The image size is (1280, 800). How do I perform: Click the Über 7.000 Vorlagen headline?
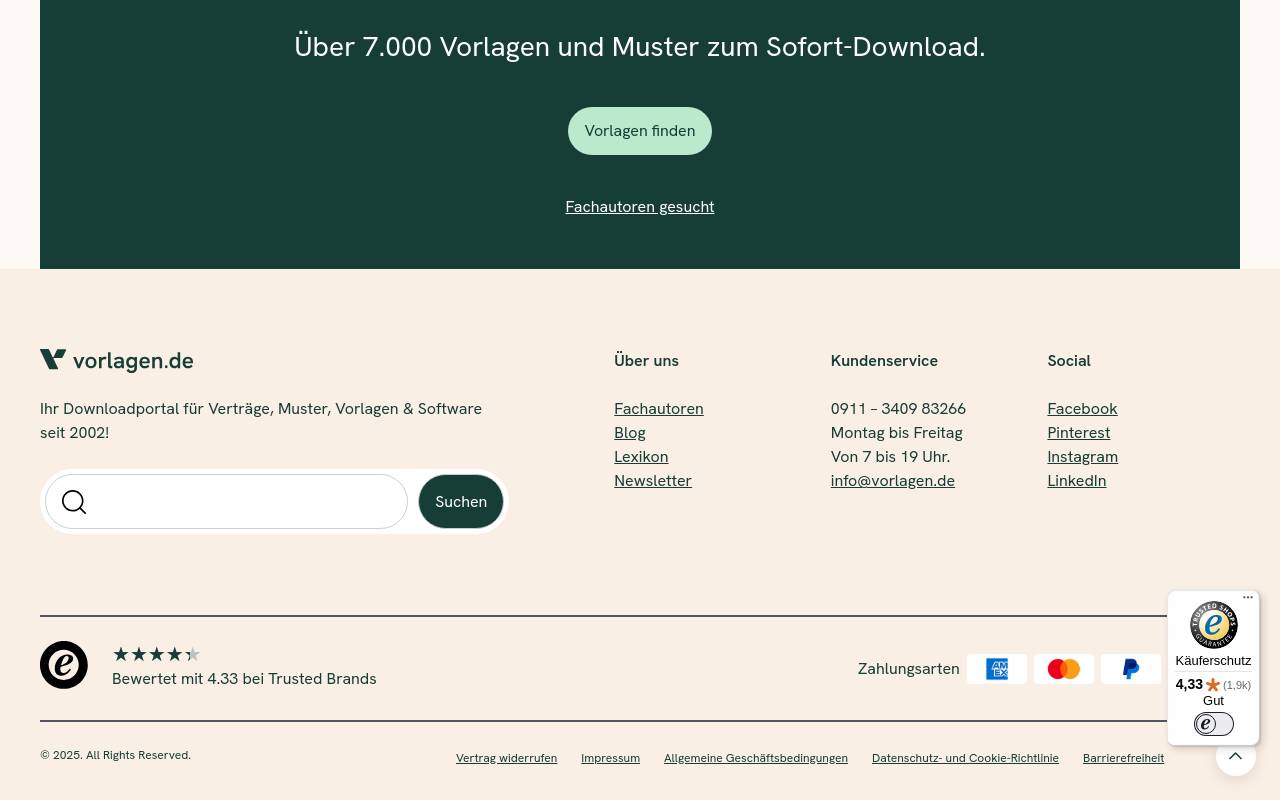(640, 47)
